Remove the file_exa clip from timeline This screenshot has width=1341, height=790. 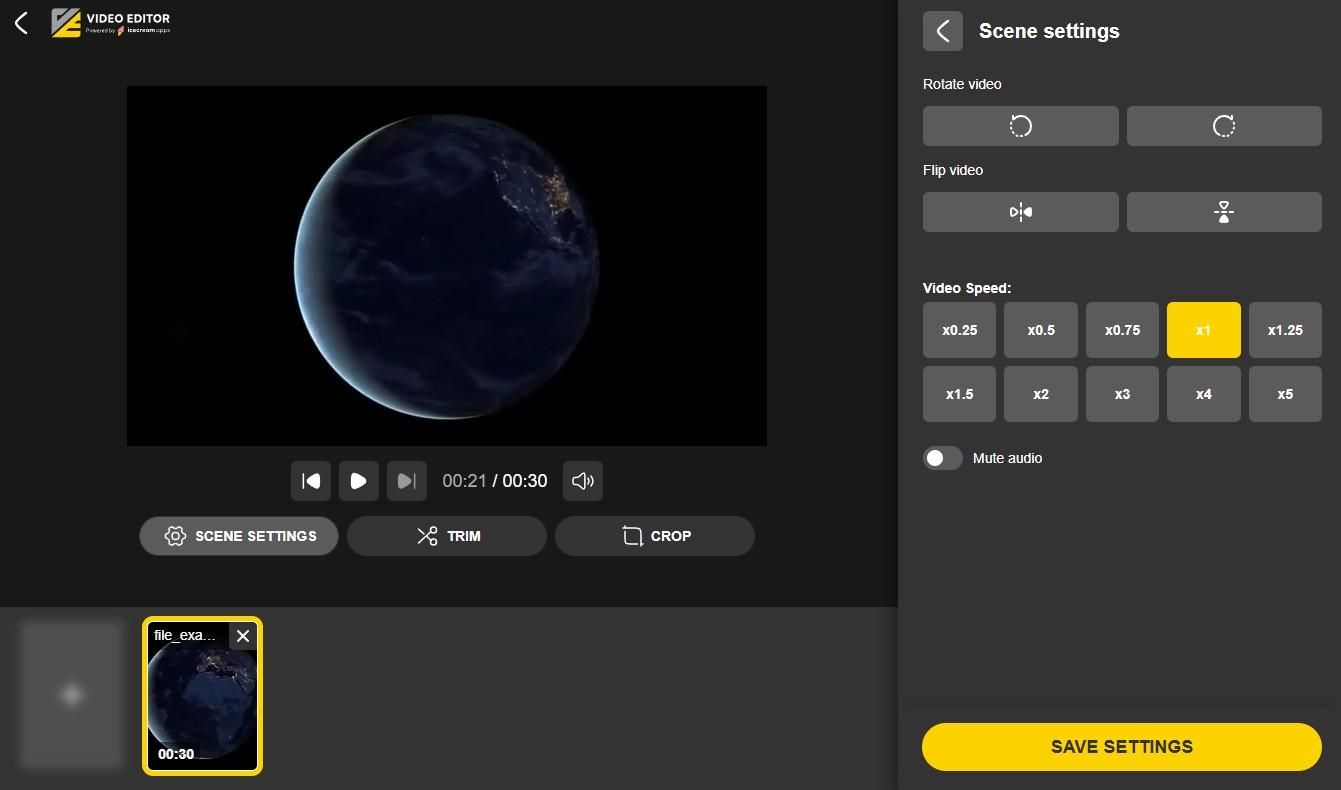pyautogui.click(x=243, y=636)
